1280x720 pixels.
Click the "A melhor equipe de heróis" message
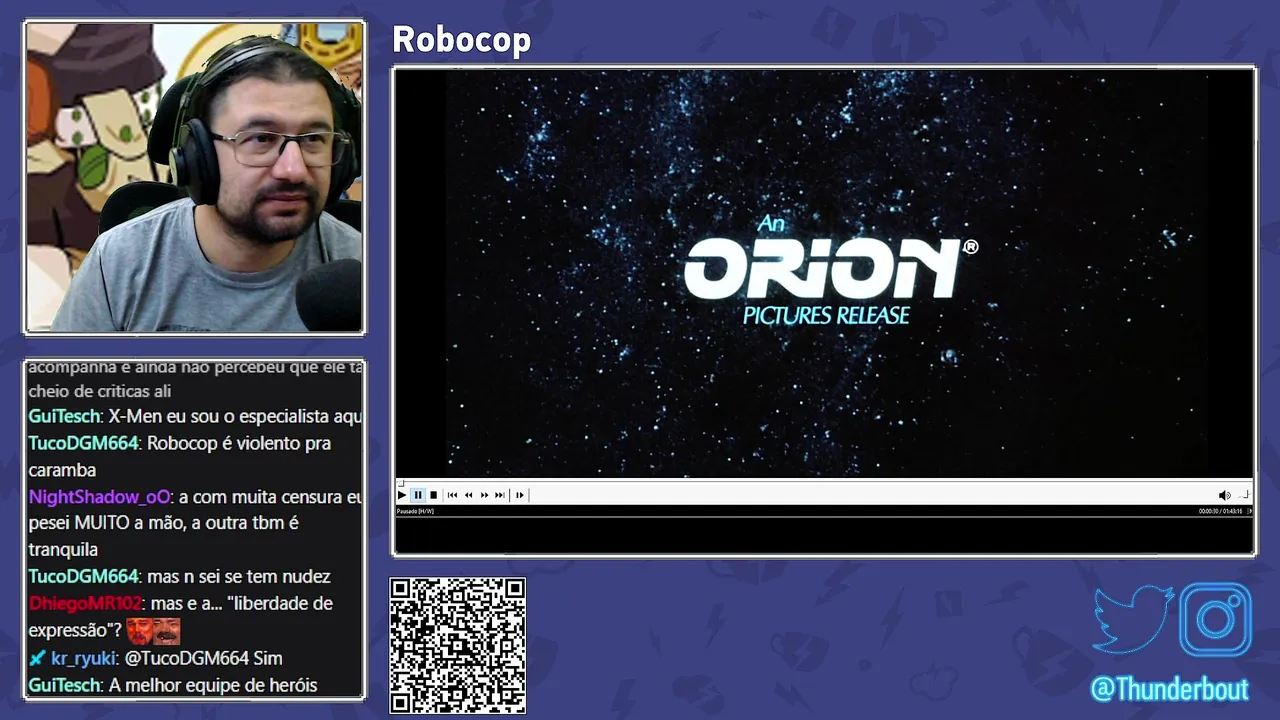(x=173, y=685)
